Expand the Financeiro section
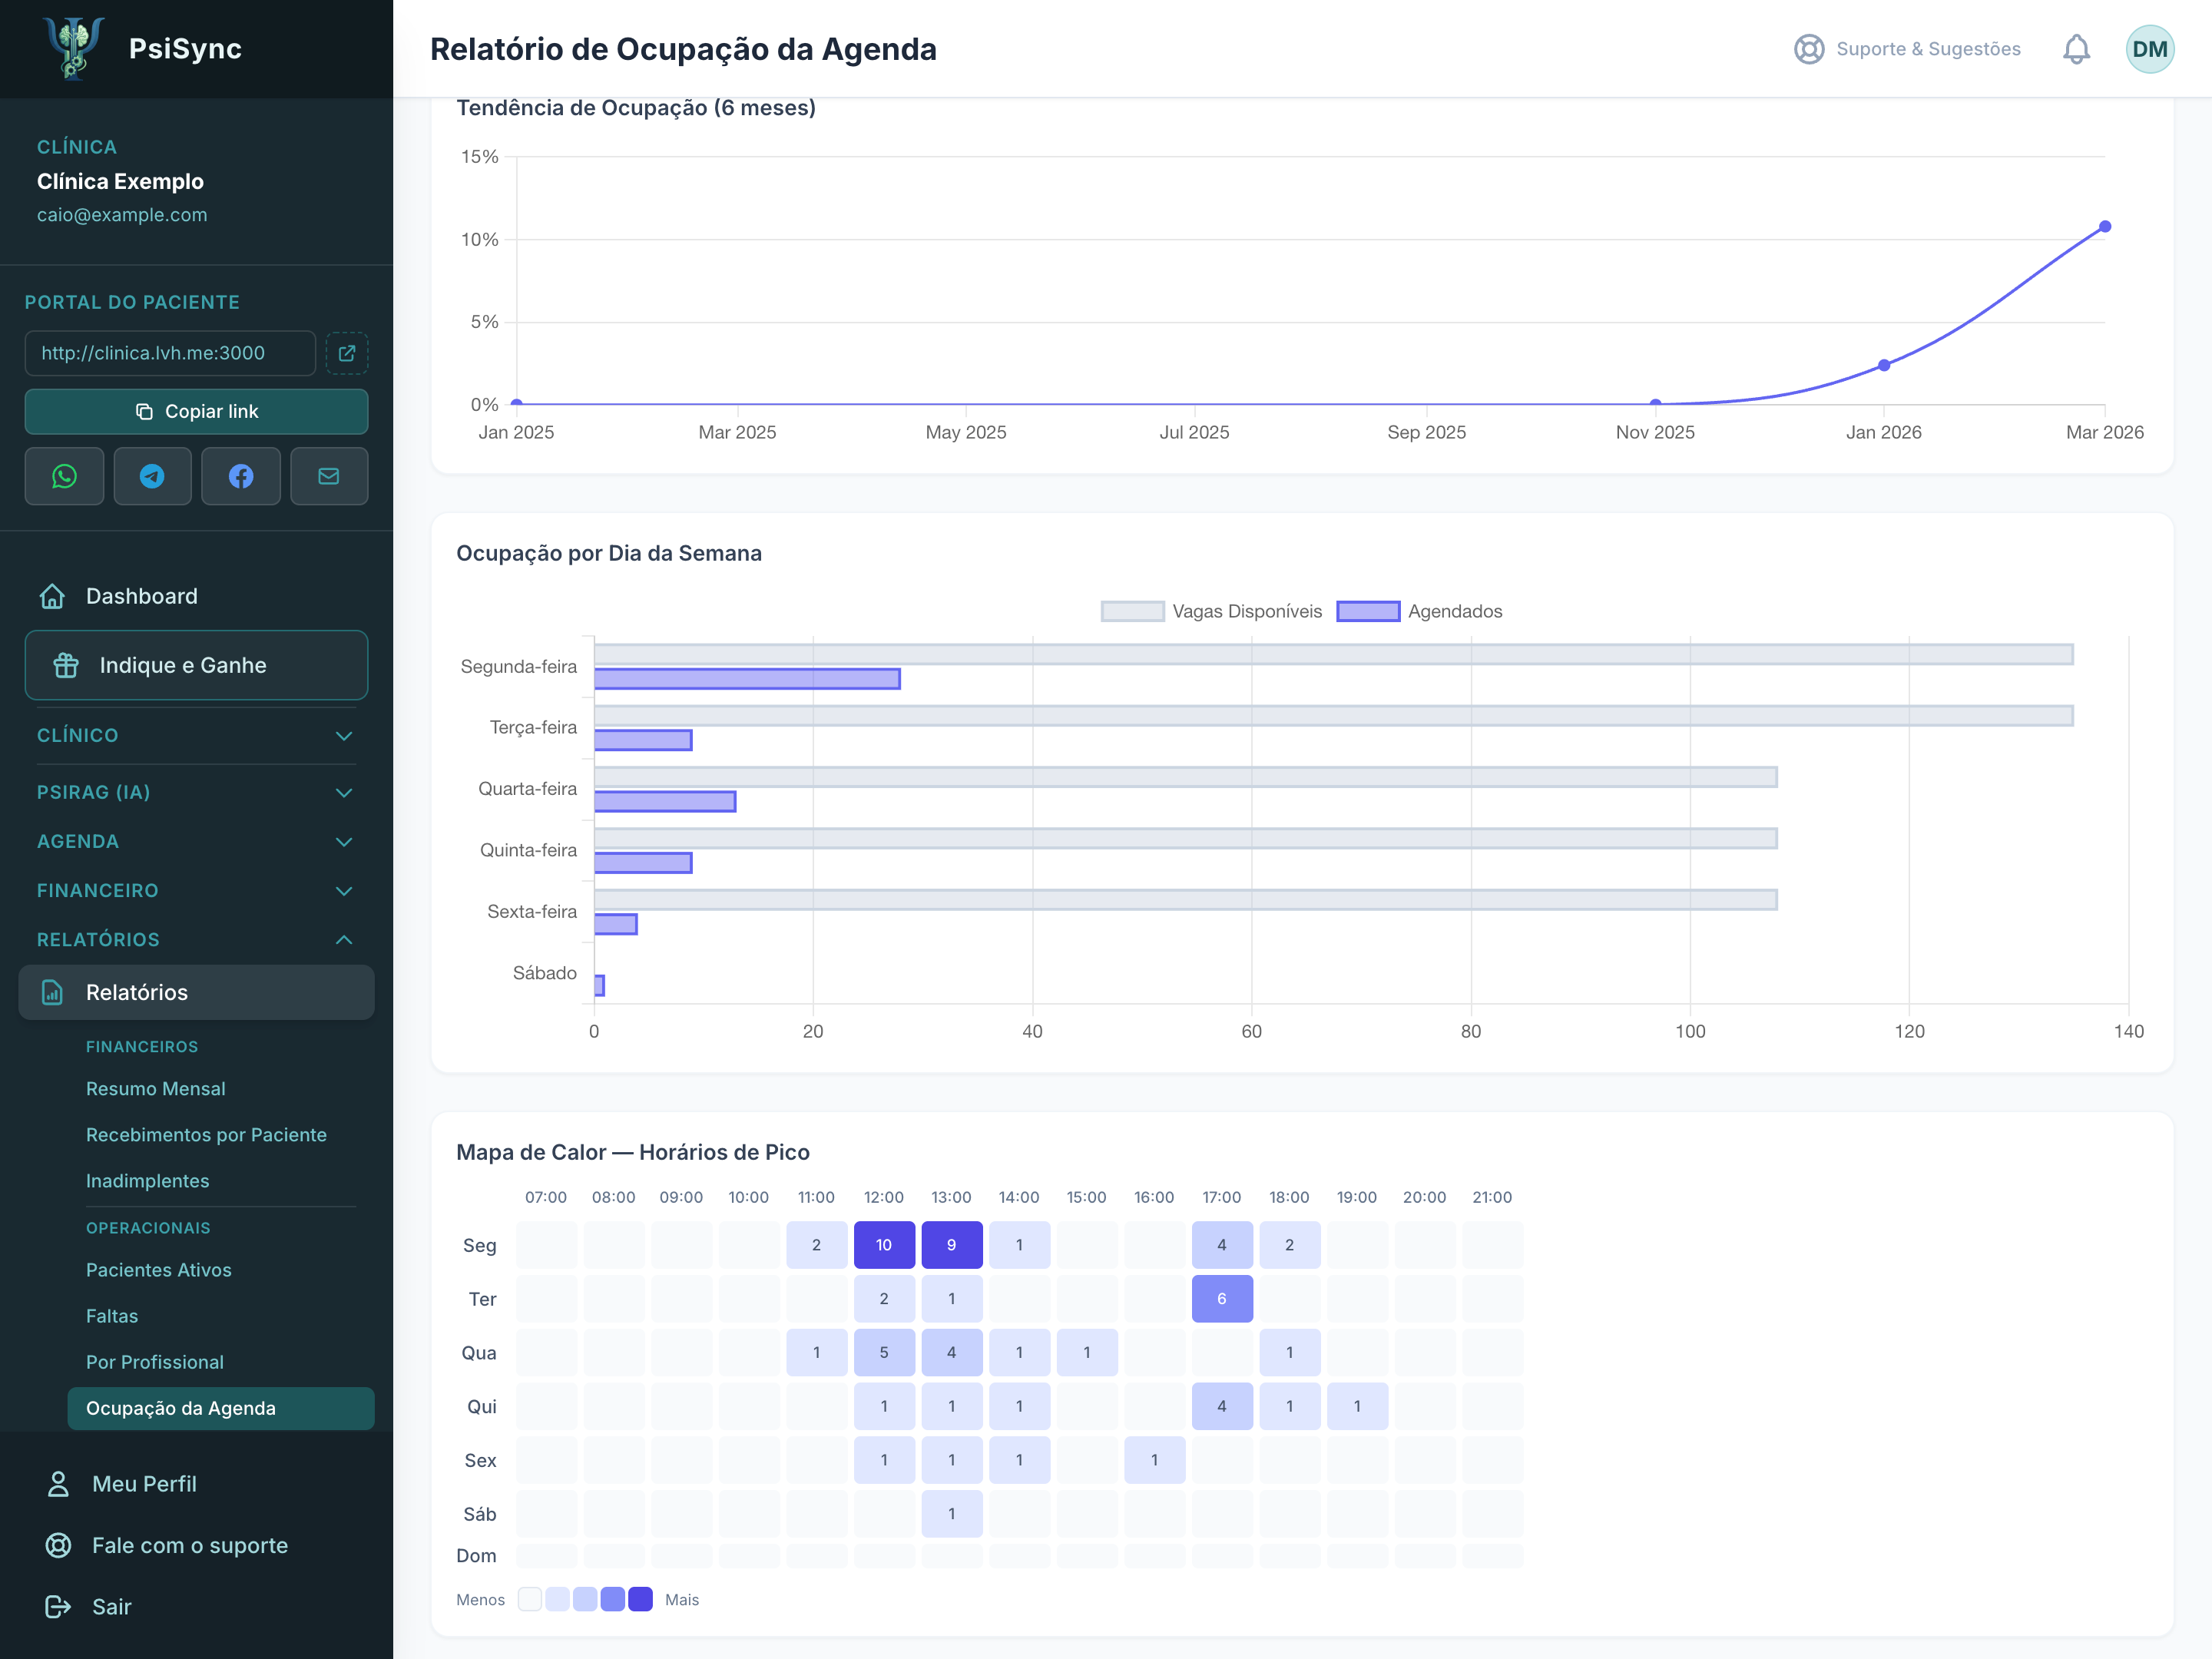The image size is (2212, 1659). coord(196,890)
